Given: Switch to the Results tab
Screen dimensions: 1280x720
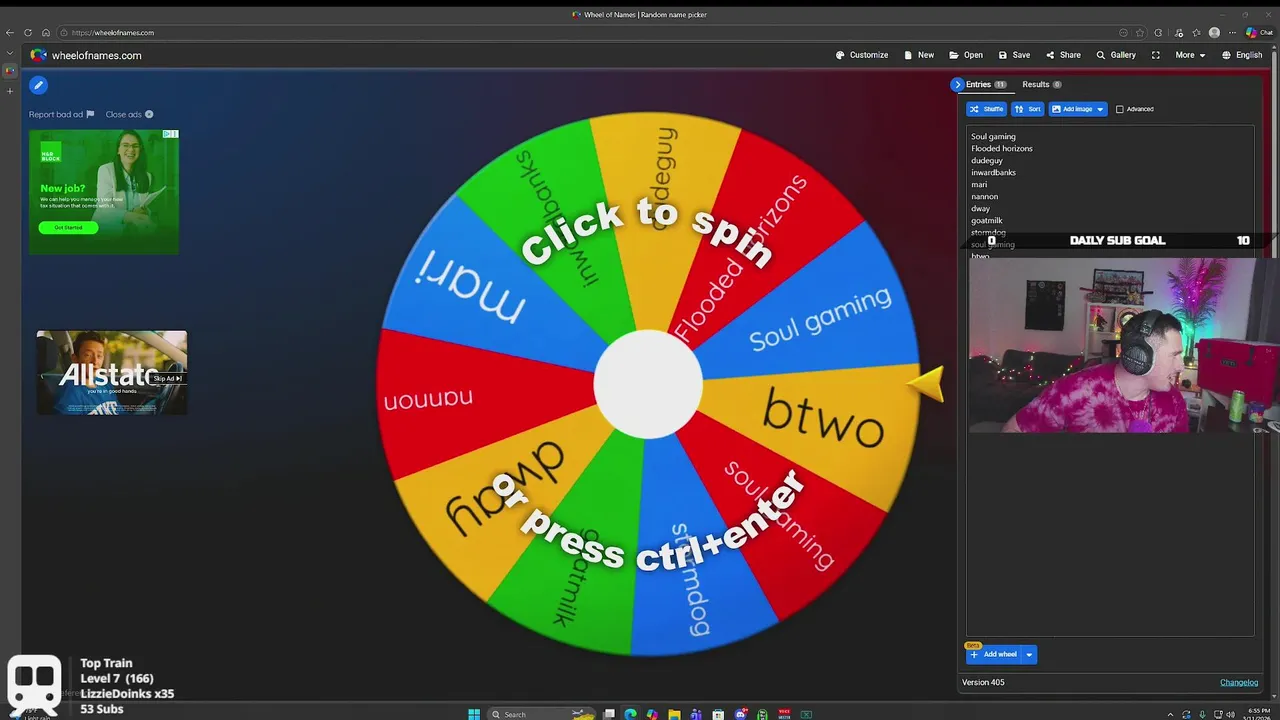Looking at the screenshot, I should (x=1042, y=85).
